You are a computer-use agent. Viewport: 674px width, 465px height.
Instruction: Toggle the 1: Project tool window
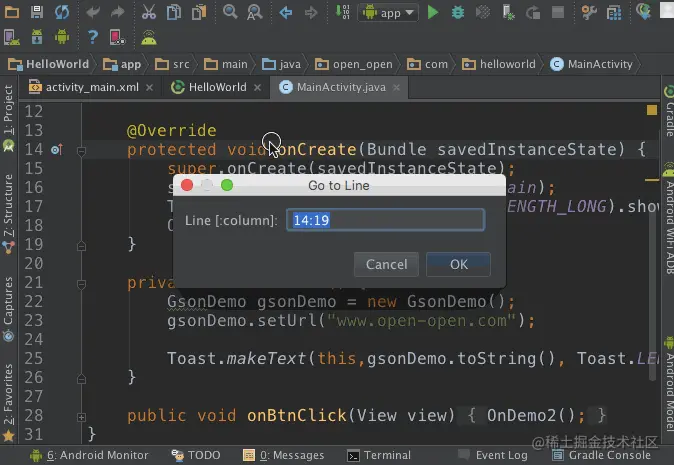point(8,118)
